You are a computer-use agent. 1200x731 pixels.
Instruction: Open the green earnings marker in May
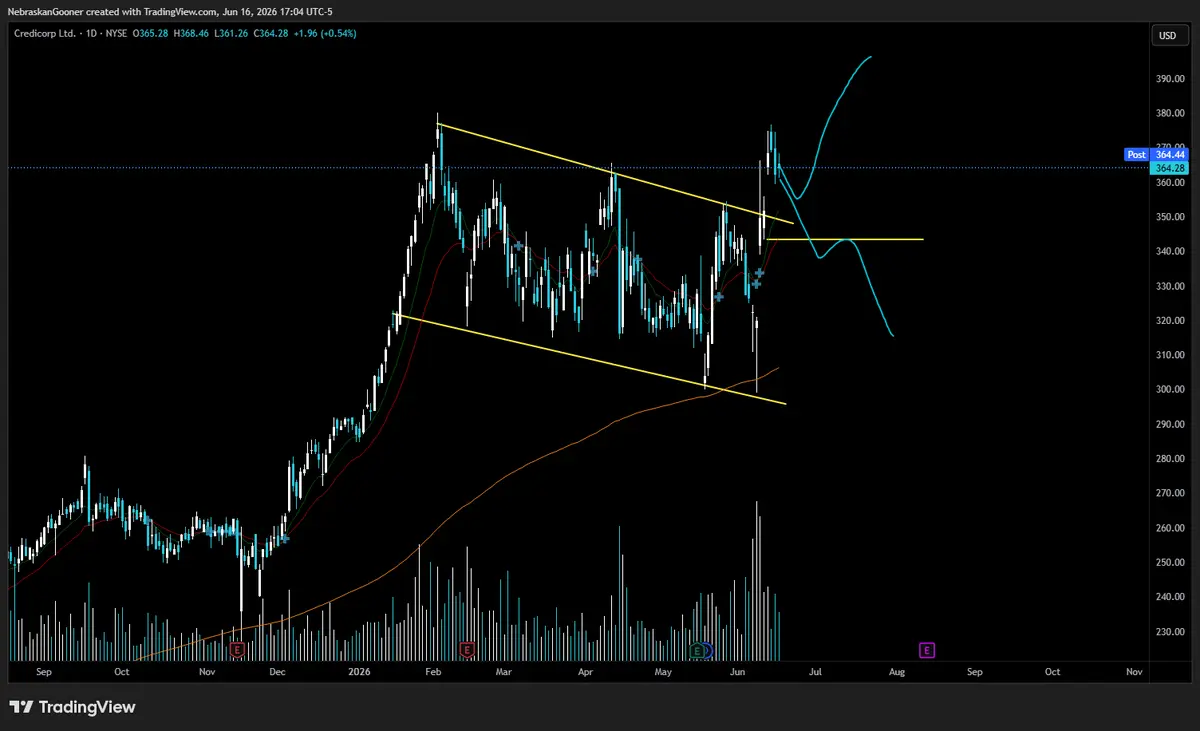click(x=697, y=650)
